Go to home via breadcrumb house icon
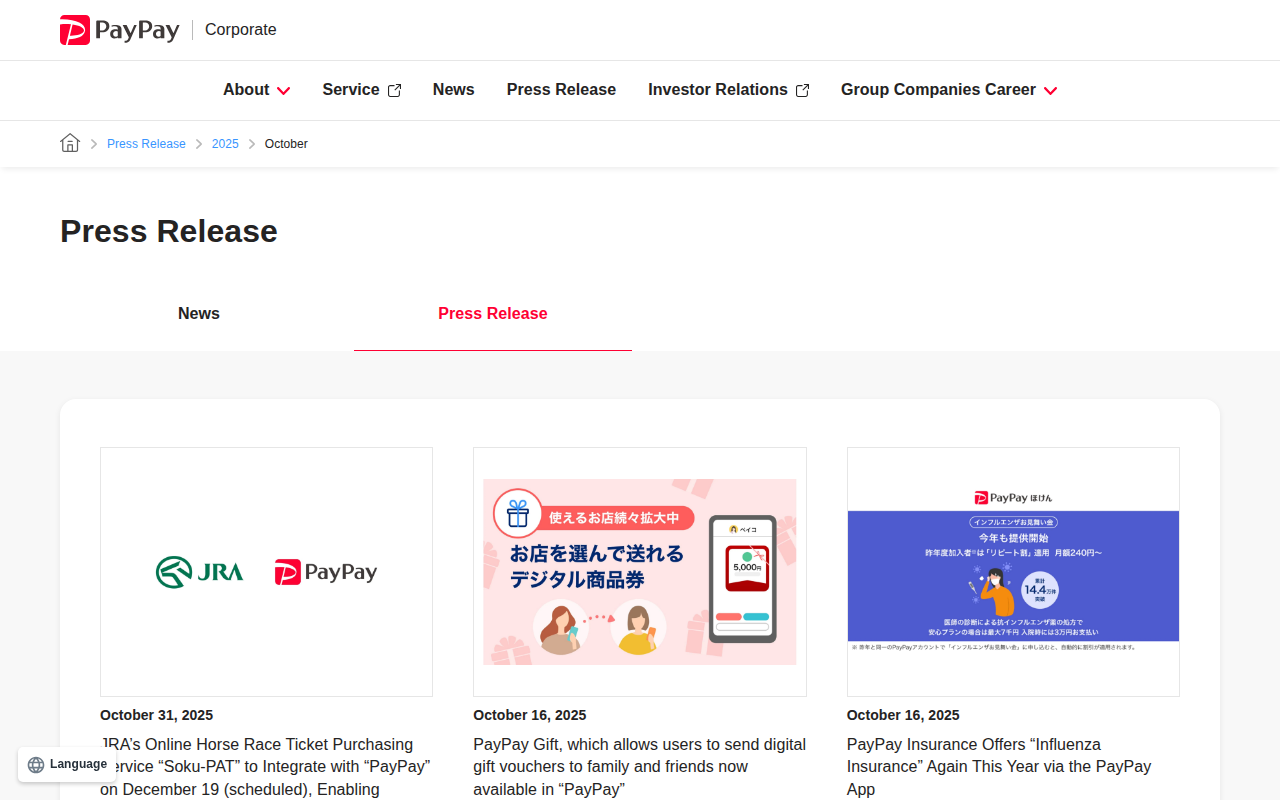Image resolution: width=1280 pixels, height=800 pixels. coord(70,143)
